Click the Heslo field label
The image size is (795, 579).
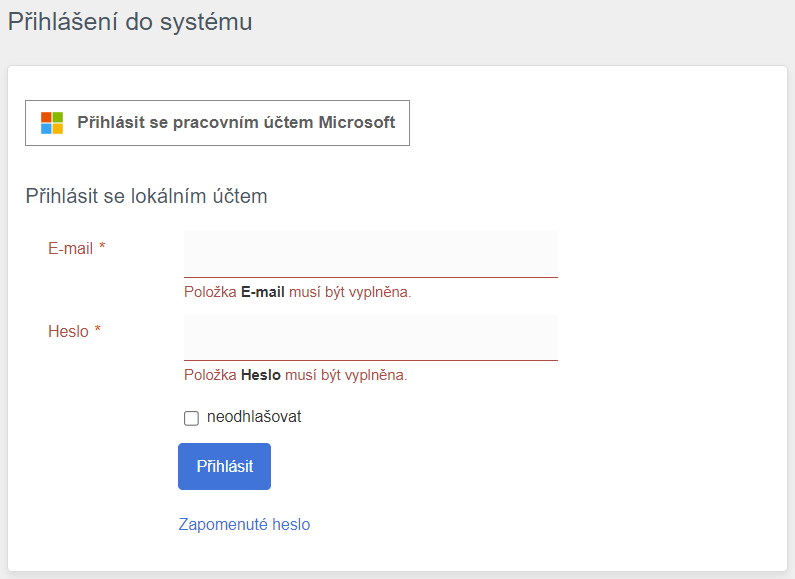pos(68,331)
